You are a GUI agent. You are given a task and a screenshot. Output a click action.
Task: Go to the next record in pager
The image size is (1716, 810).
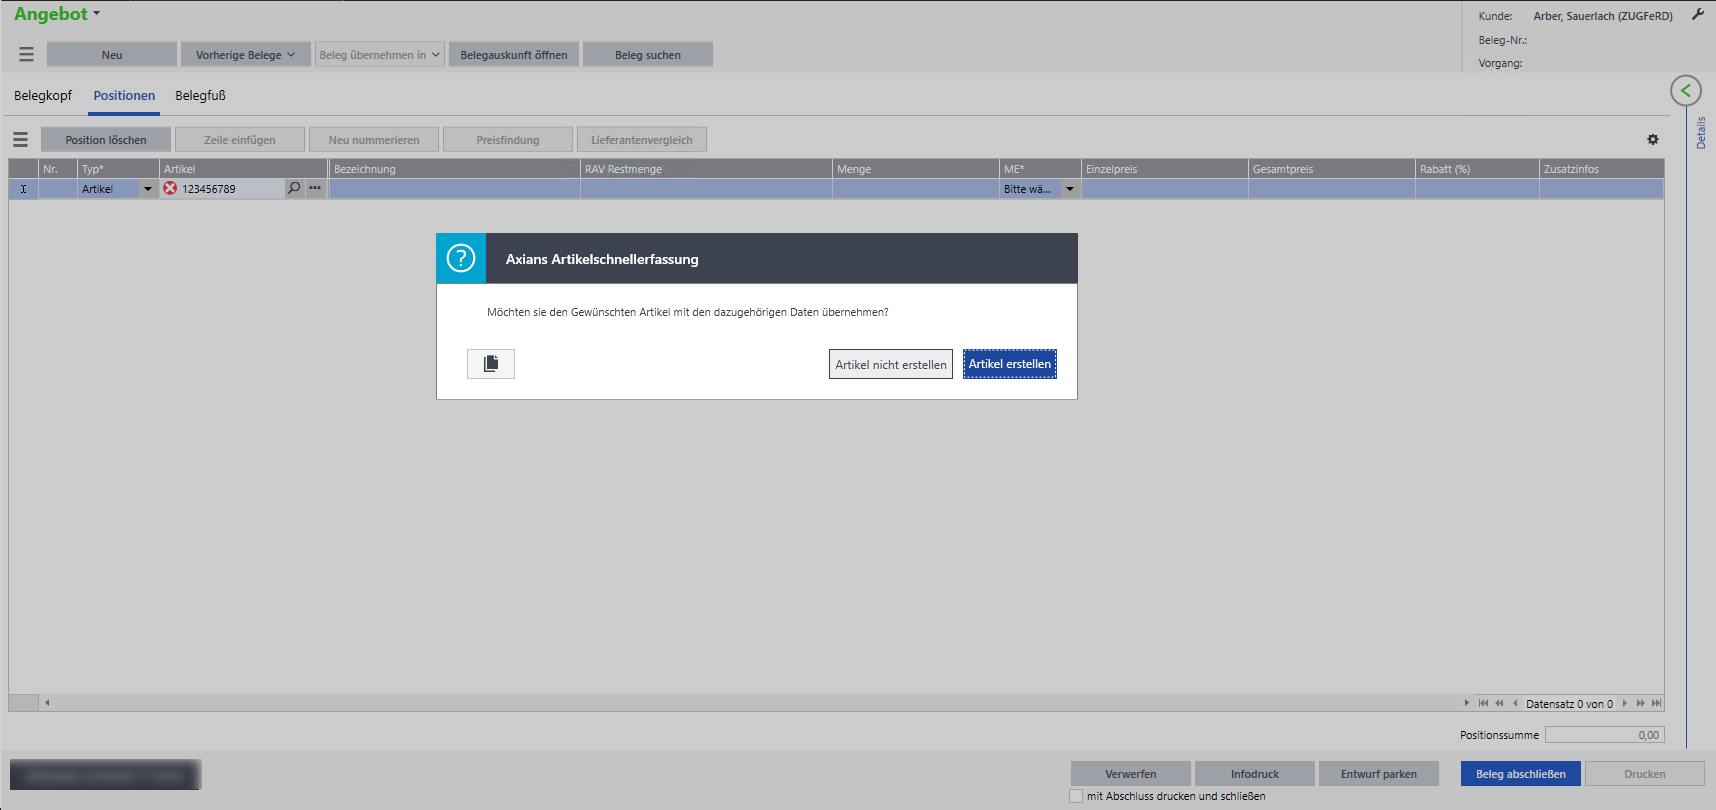[x=1625, y=703]
